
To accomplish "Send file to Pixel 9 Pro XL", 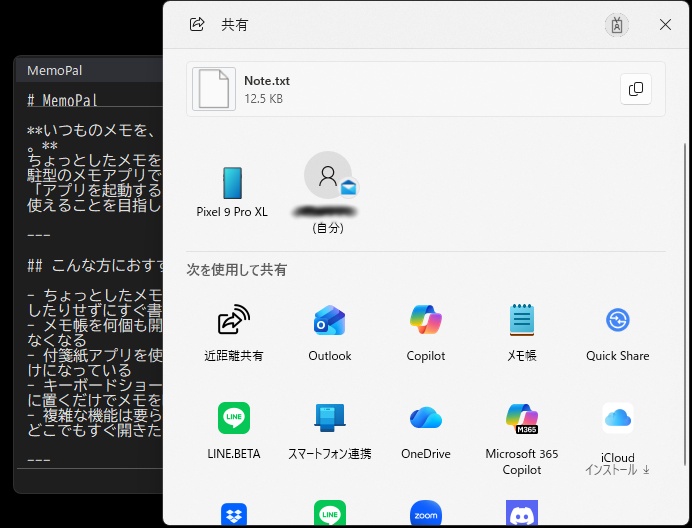I will [x=232, y=192].
